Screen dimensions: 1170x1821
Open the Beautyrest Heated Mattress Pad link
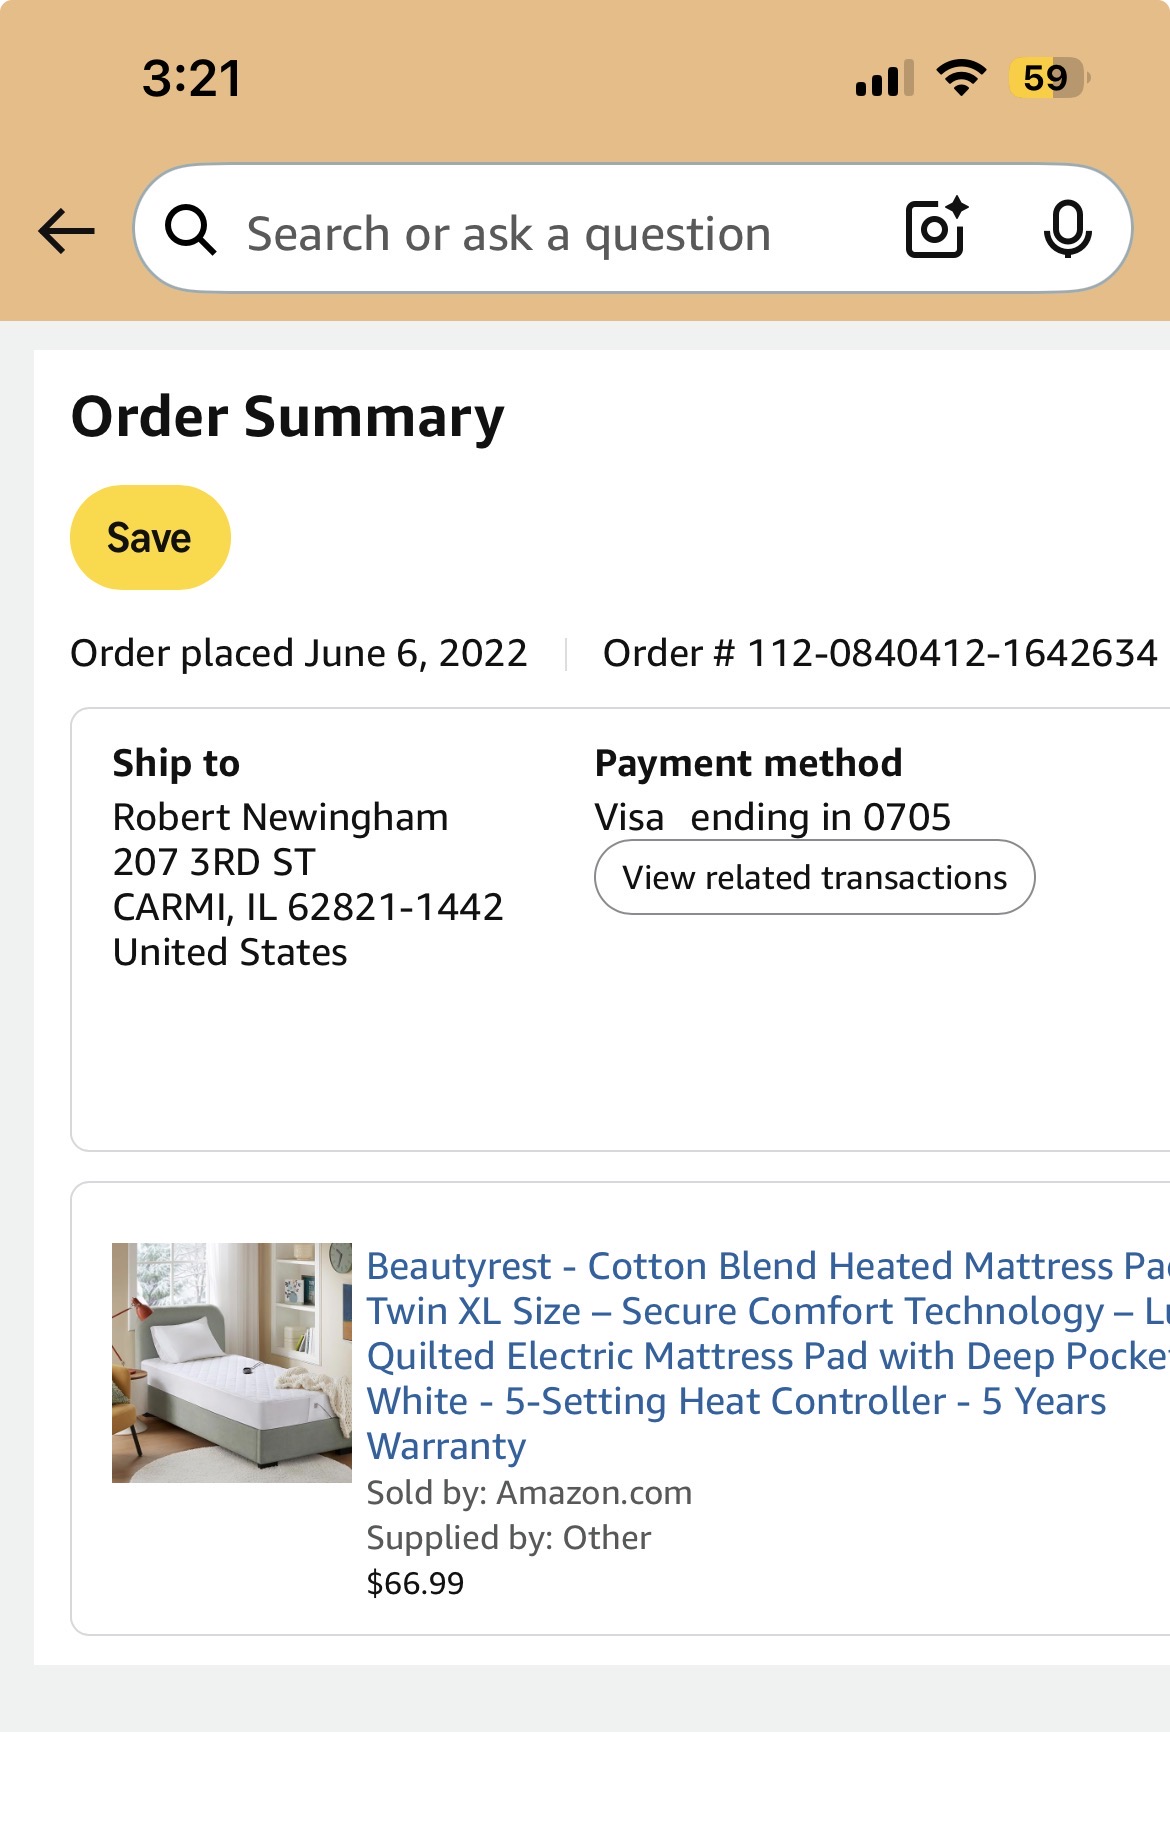coord(768,1355)
